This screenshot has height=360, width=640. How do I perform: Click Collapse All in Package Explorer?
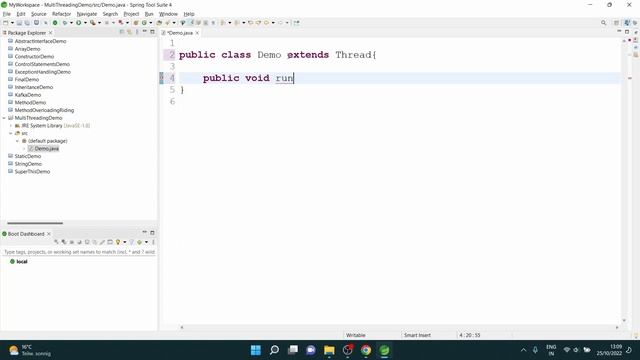(x=122, y=32)
